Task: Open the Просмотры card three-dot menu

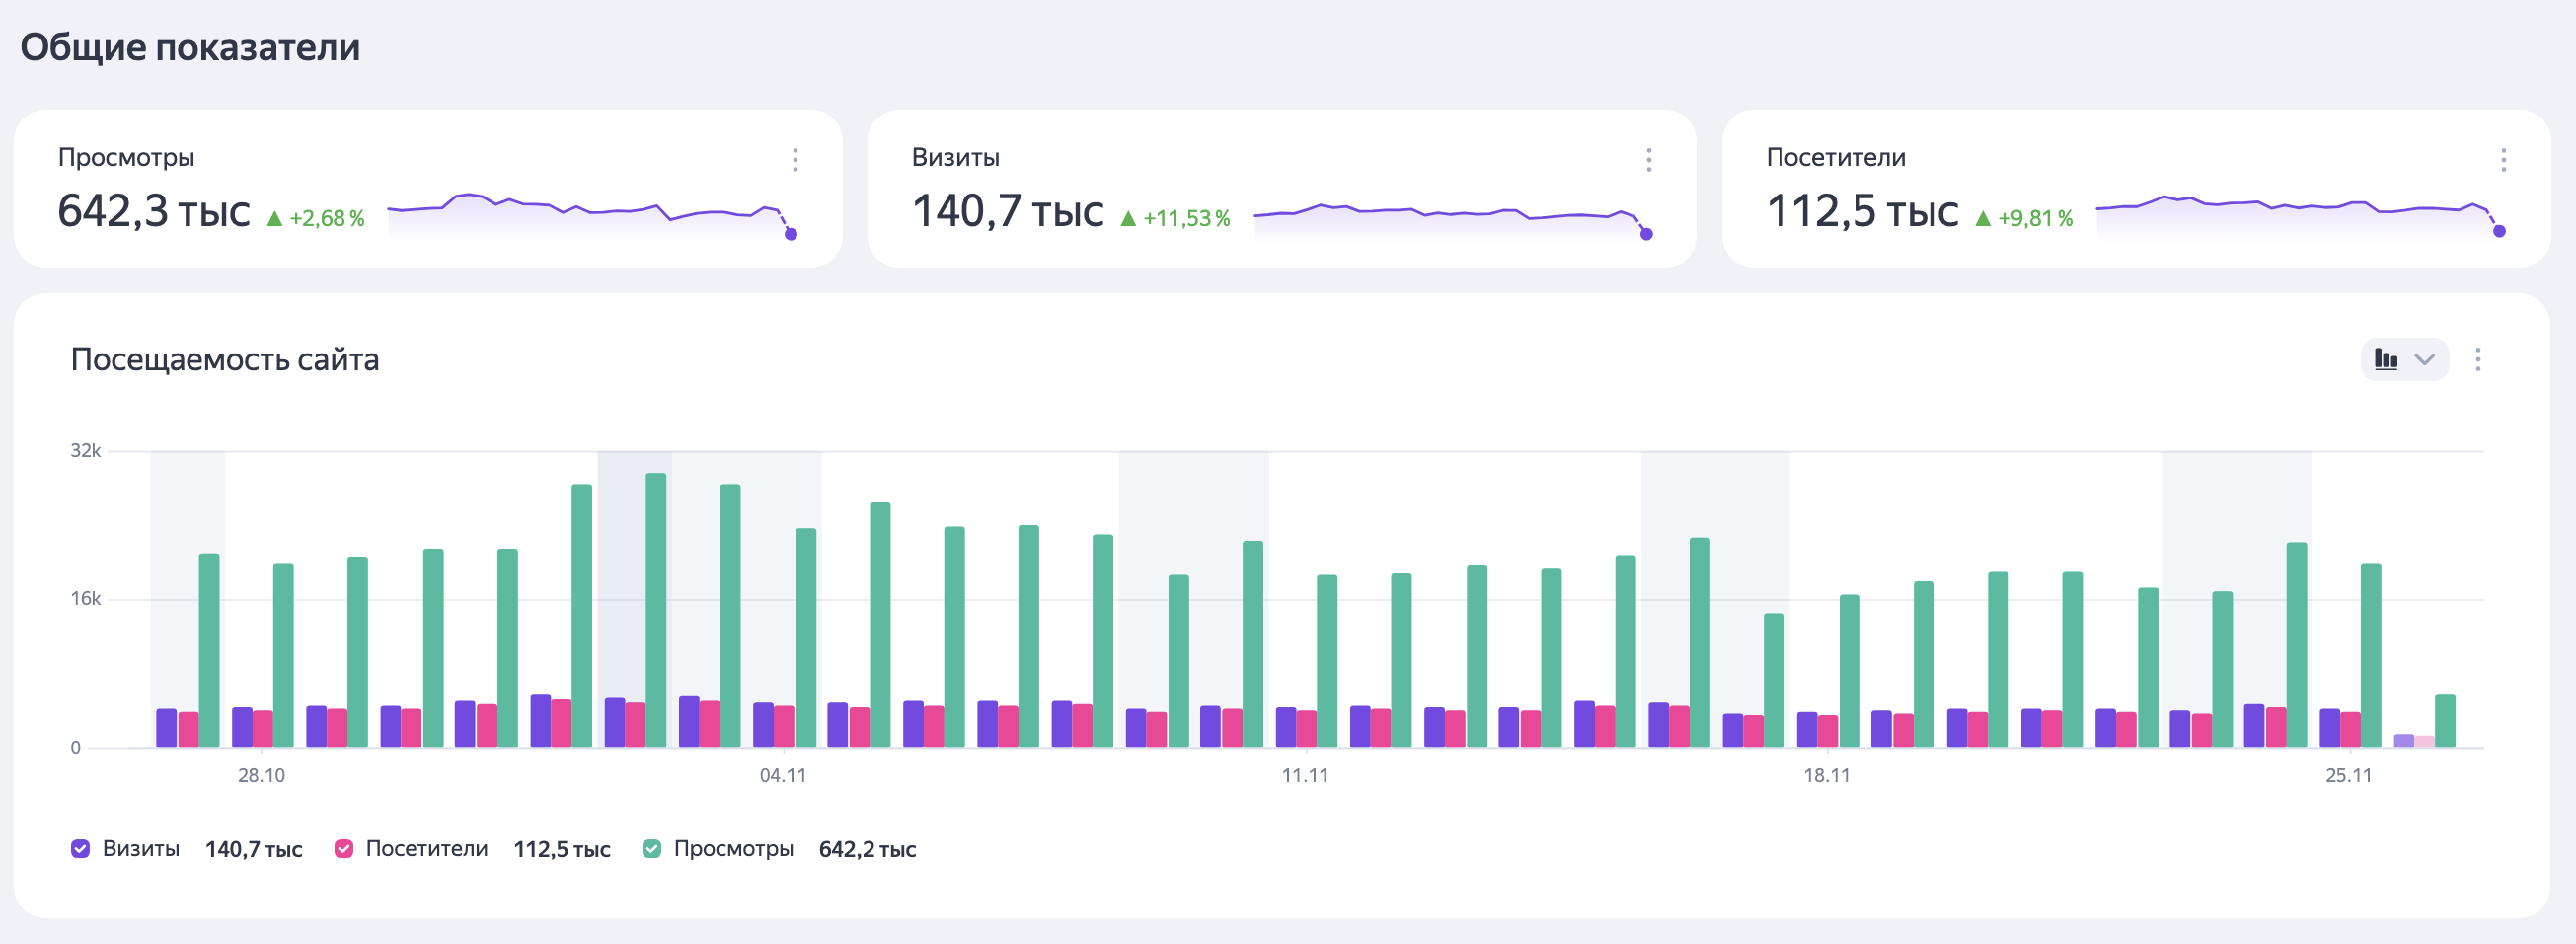Action: pos(795,160)
